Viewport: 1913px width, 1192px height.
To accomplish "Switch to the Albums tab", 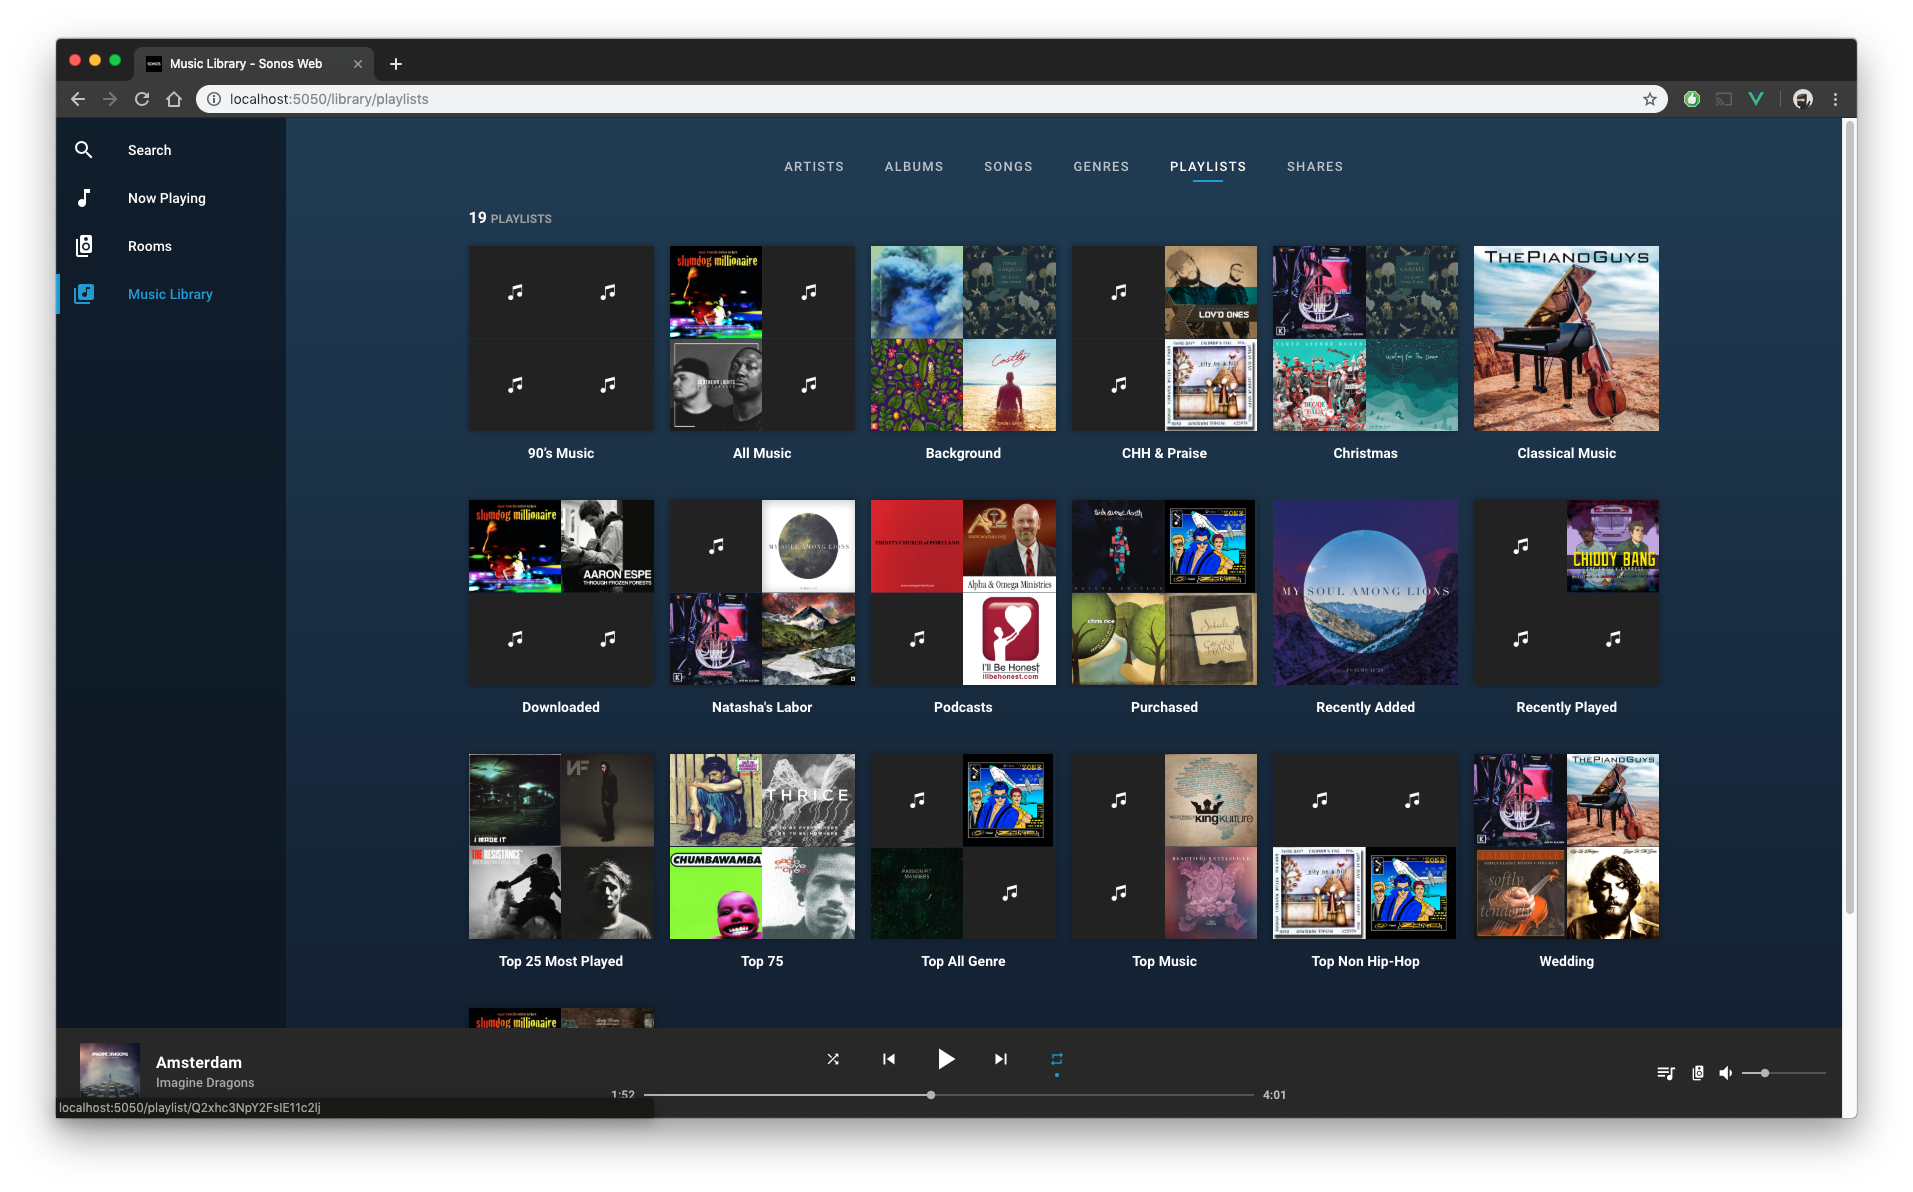I will click(914, 167).
